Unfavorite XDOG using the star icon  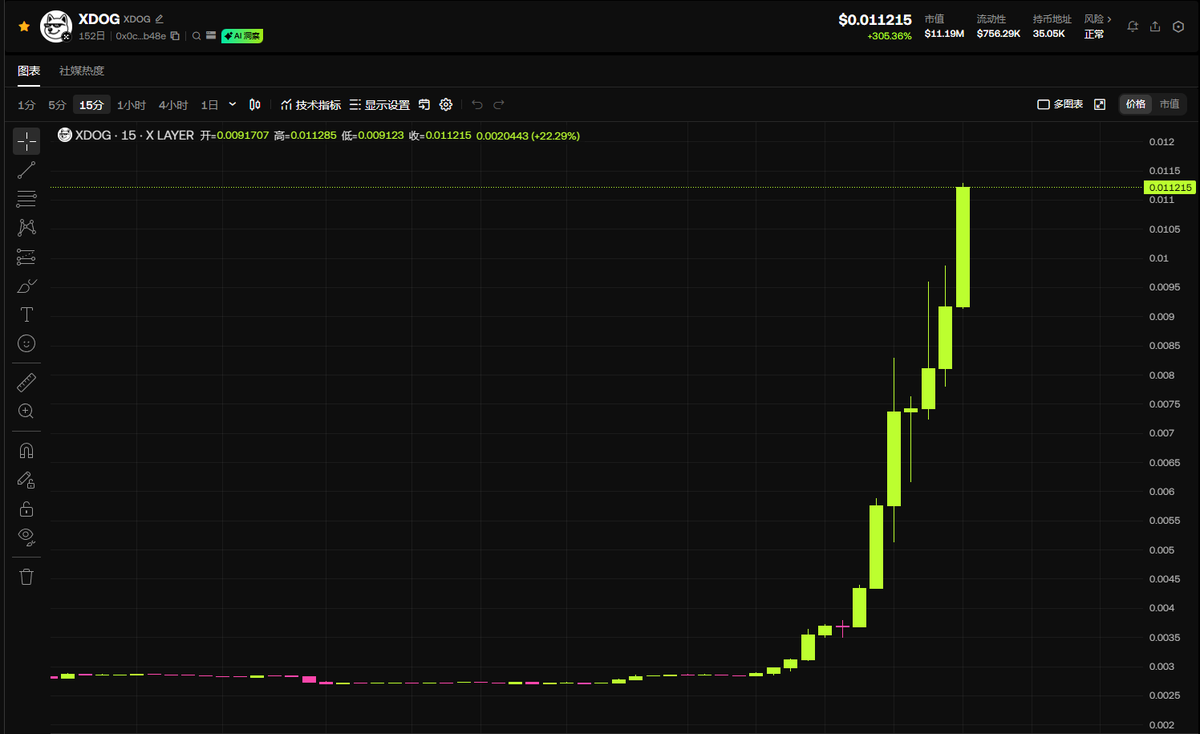[x=24, y=26]
